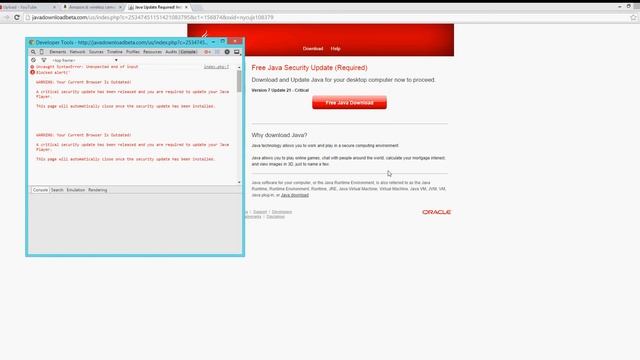The width and height of the screenshot is (640, 360).
Task: Open the top frame selector dropdown
Action: coord(84,60)
